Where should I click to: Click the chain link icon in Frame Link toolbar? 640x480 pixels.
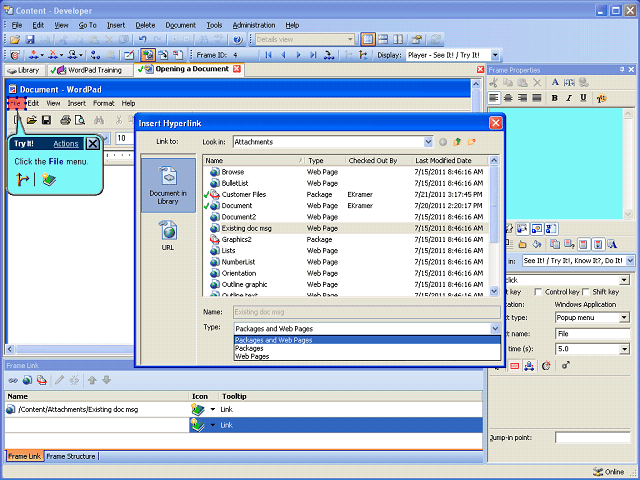13,380
